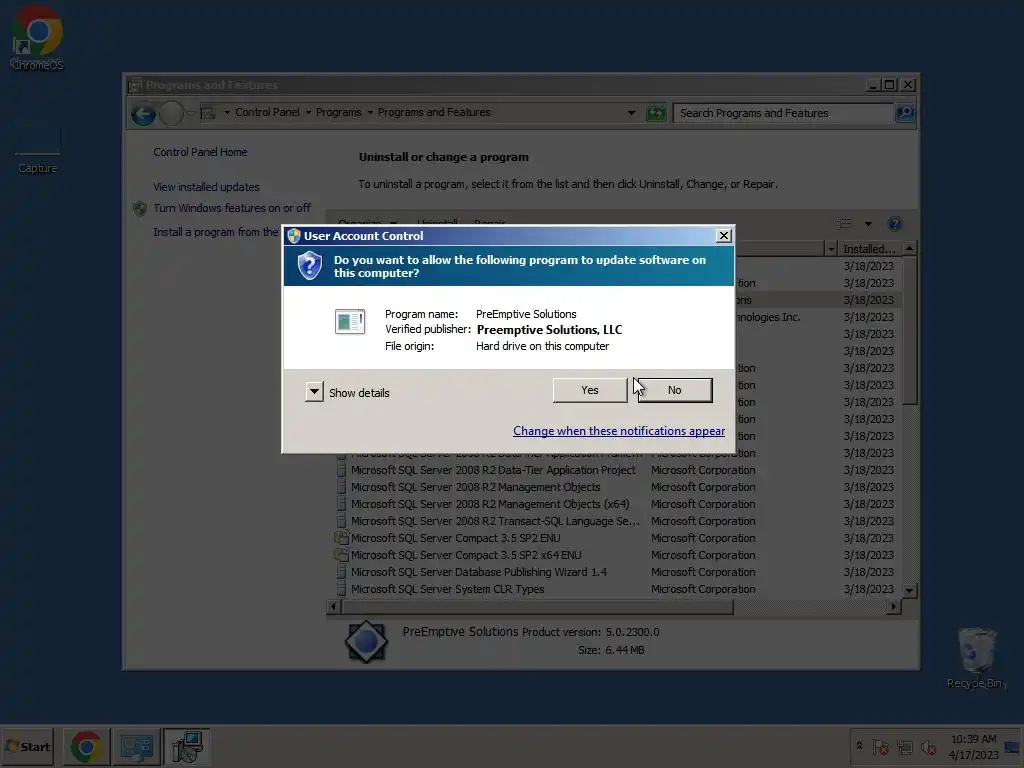Click the Action Center flag tray icon

pyautogui.click(x=880, y=747)
